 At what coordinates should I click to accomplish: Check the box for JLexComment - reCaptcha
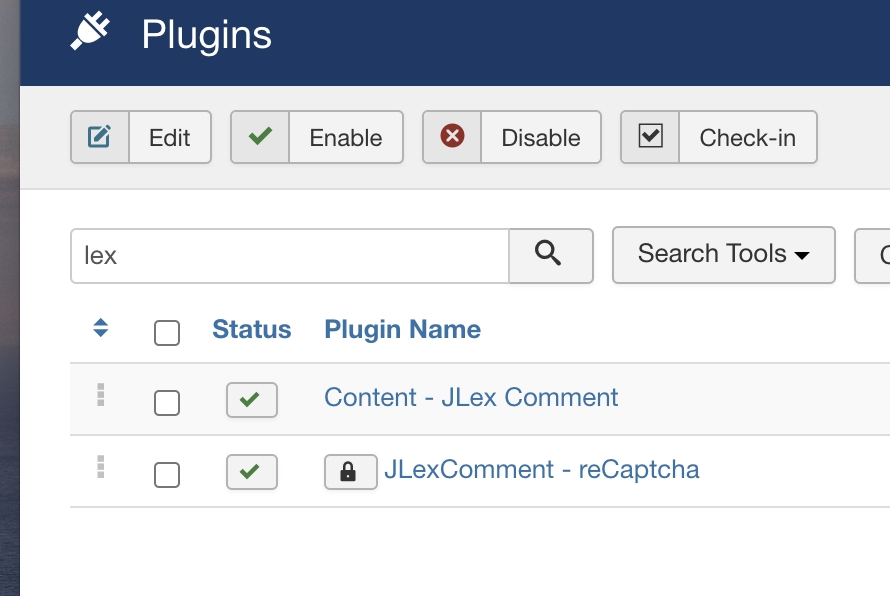coord(167,474)
